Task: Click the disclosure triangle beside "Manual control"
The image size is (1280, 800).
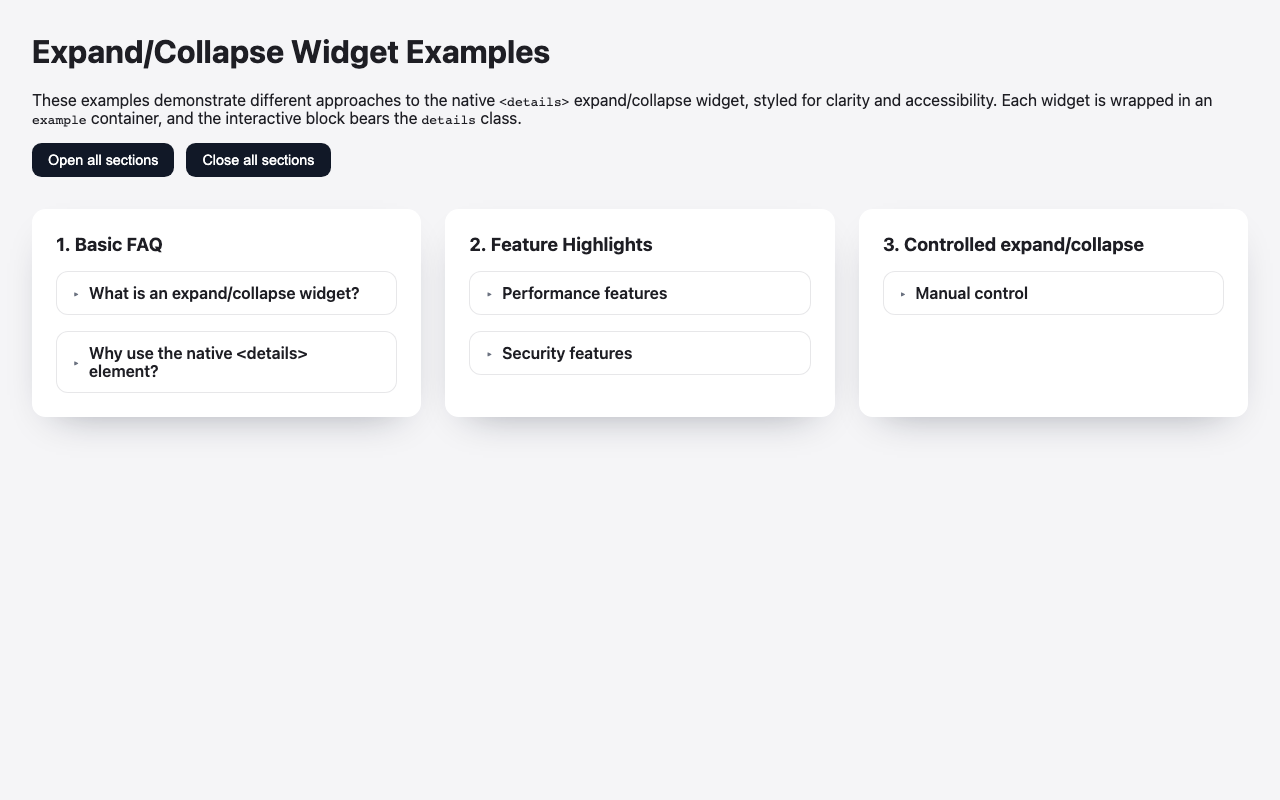Action: [902, 293]
